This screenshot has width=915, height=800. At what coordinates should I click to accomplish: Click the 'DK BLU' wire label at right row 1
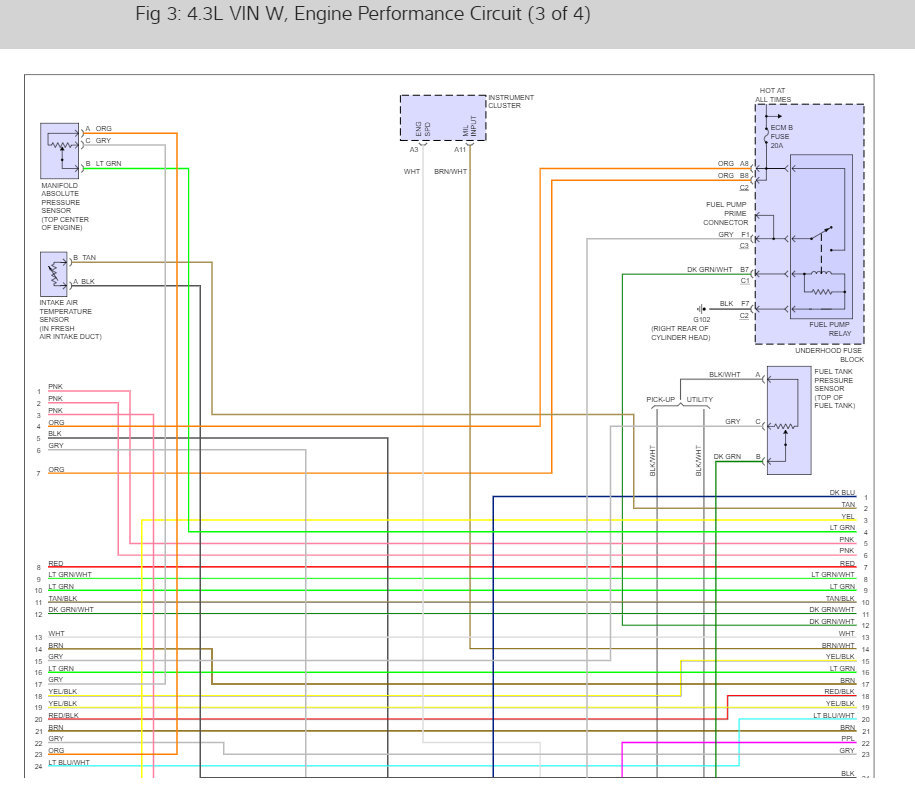842,492
